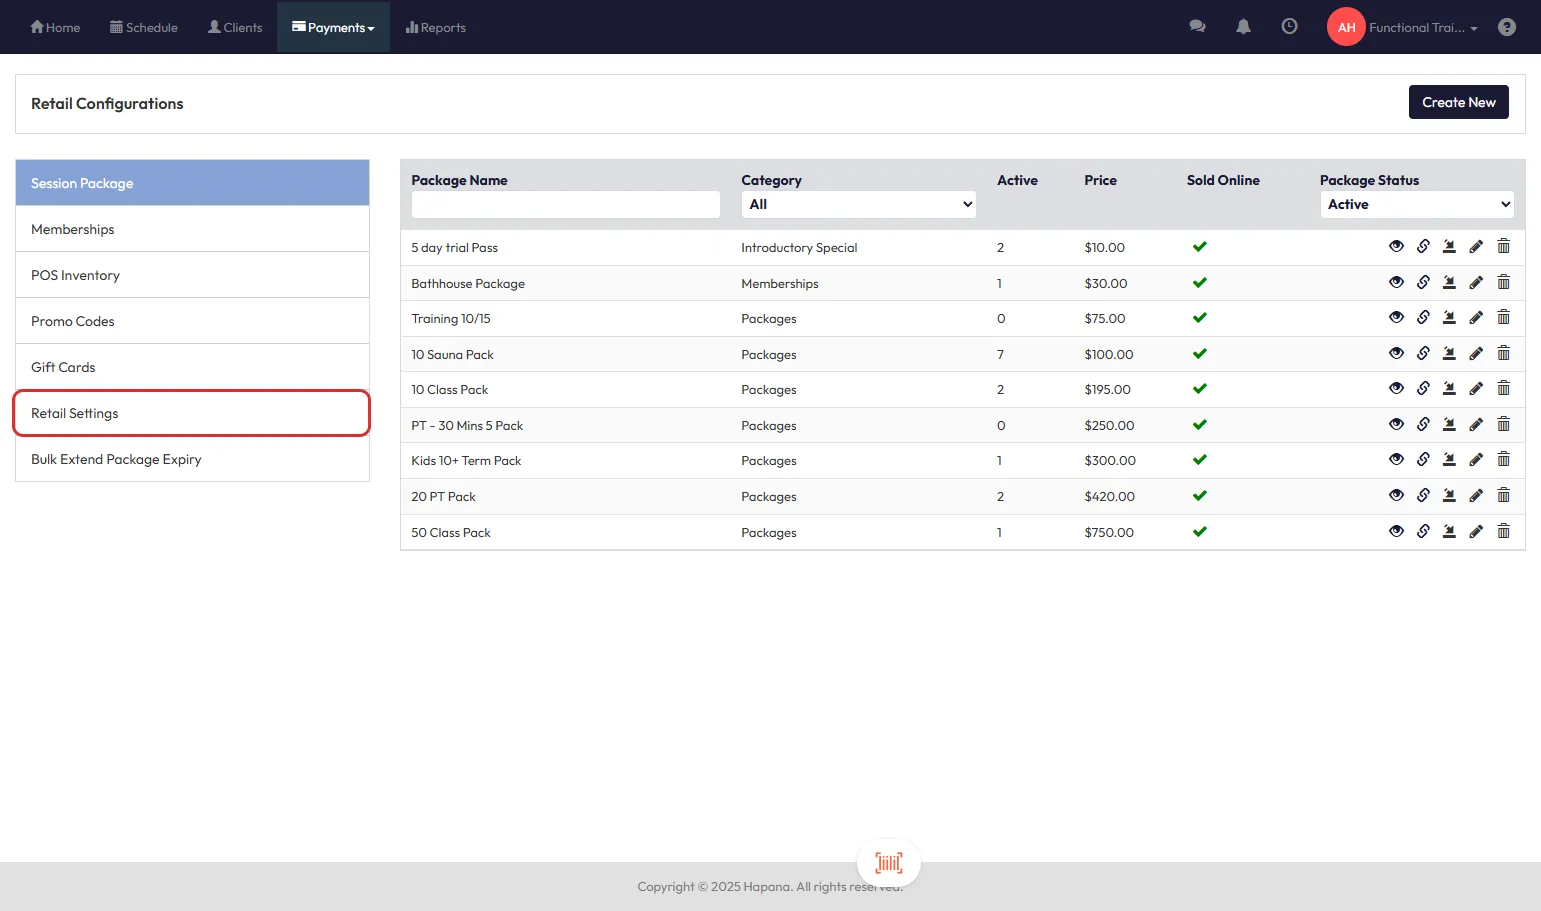Screen dimensions: 1541x911
Task: Delete the 50 Class Pack package
Action: 1503,532
